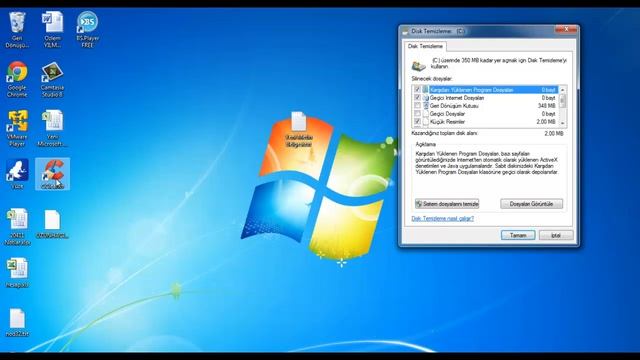The image size is (640, 360).
Task: Click the file list scroll-down arrow
Action: (563, 123)
